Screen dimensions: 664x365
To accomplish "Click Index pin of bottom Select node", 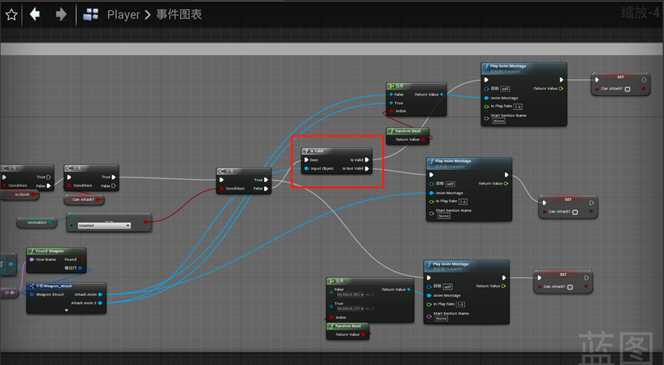I will 331,317.
